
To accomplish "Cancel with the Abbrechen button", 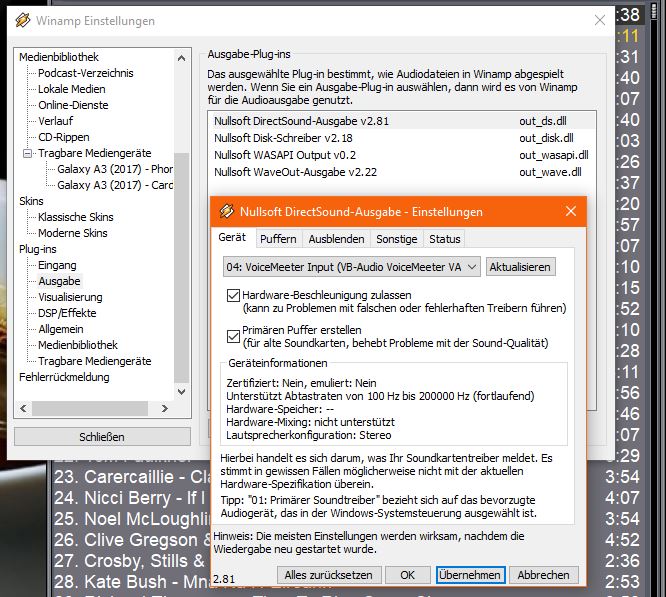I will point(543,575).
